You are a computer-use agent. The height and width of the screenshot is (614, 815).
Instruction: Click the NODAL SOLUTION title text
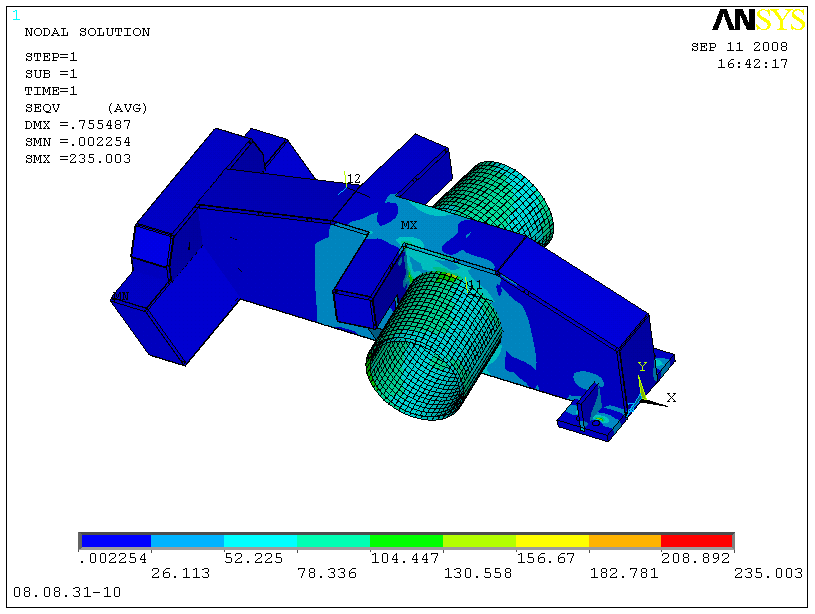pos(87,32)
